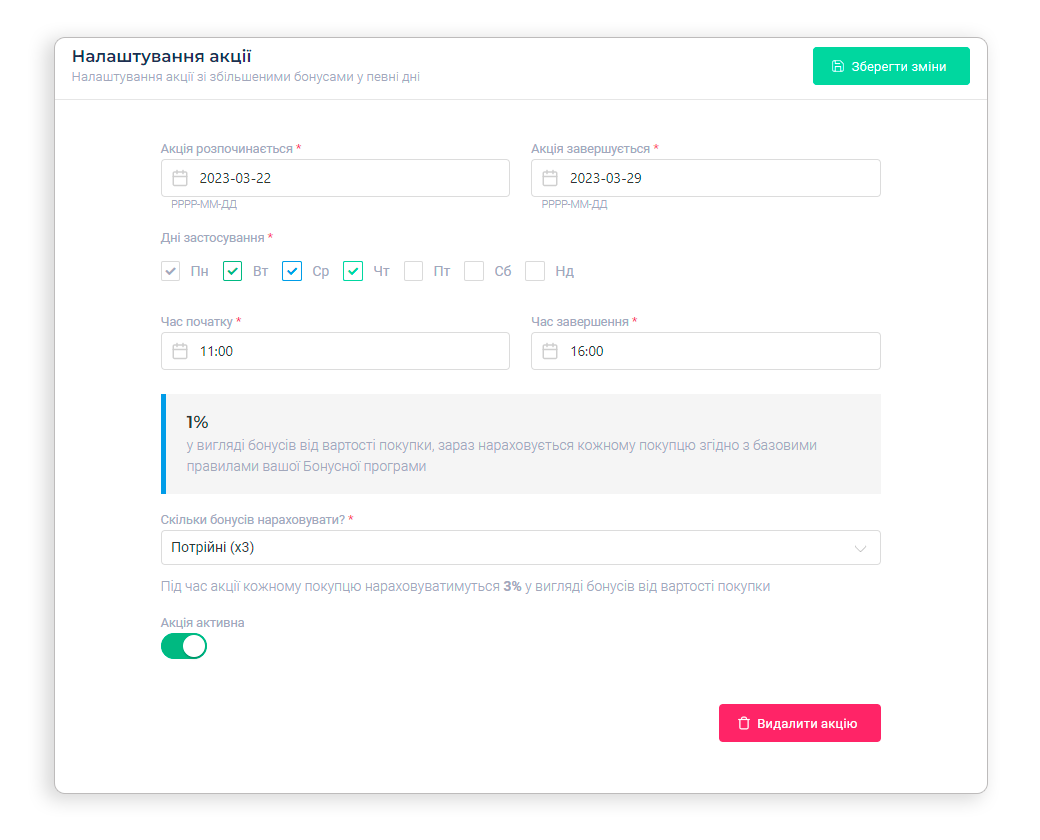The width and height of the screenshot is (1040, 840).
Task: Uncheck the Ср (Wednesday) checkbox
Action: [x=292, y=271]
